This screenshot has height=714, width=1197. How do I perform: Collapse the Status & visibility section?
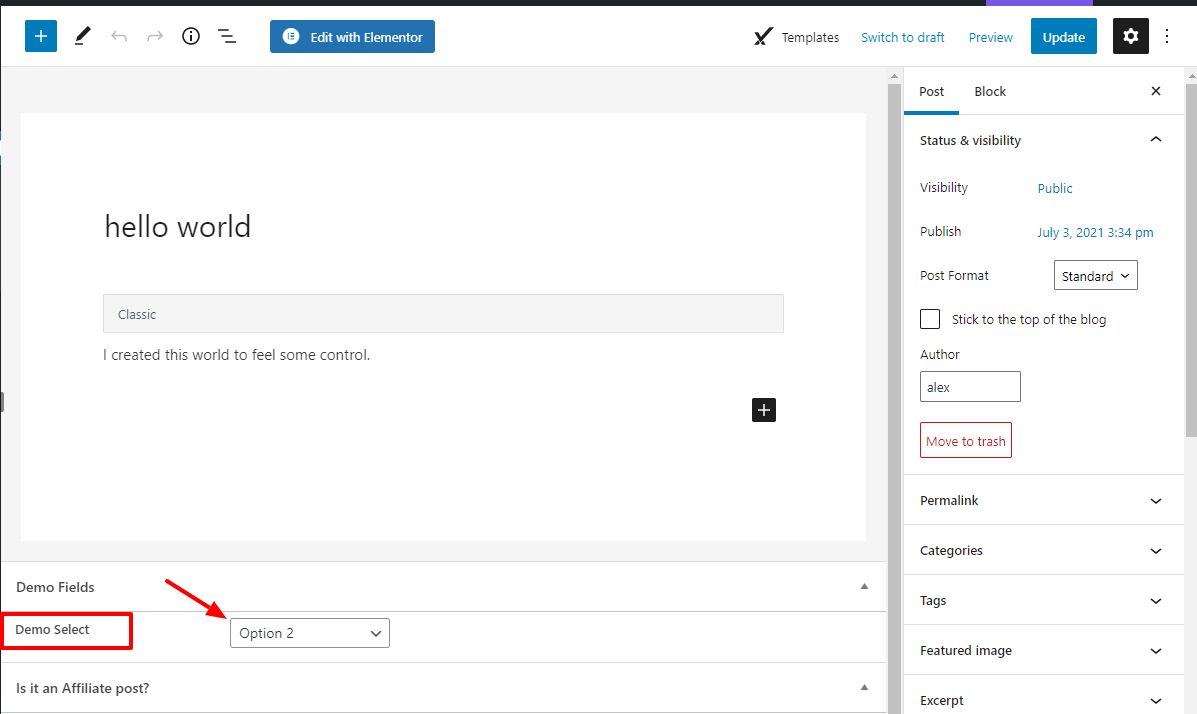(x=1156, y=140)
